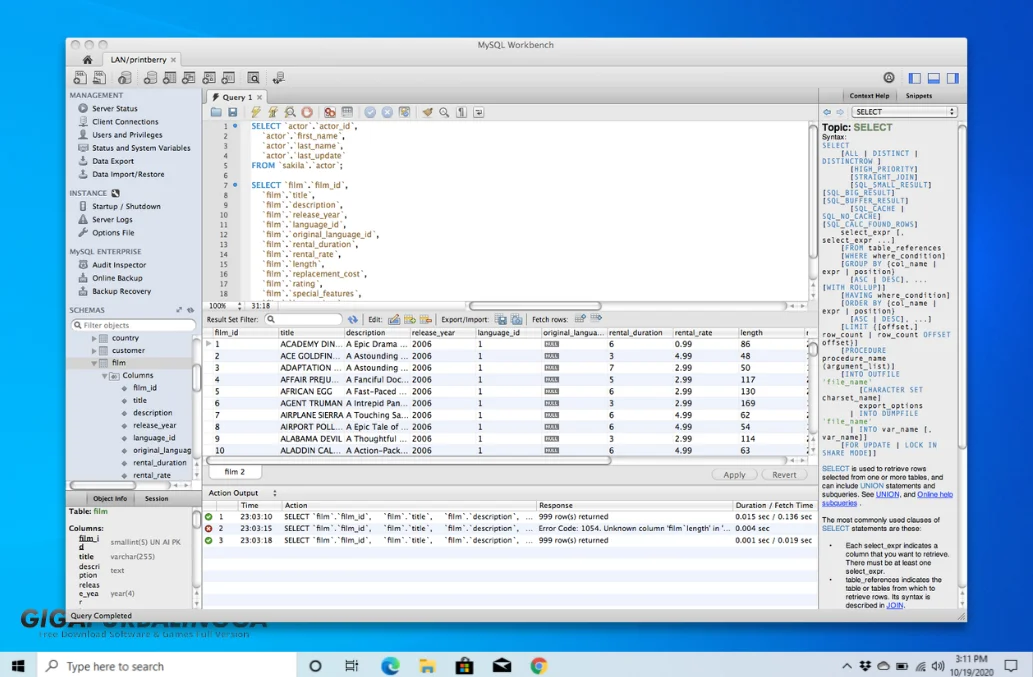The width and height of the screenshot is (1033, 677).
Task: Refresh result set arrows icon
Action: click(353, 319)
